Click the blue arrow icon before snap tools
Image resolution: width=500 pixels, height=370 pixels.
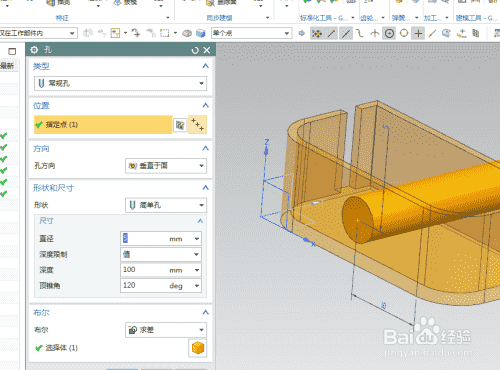click(302, 33)
